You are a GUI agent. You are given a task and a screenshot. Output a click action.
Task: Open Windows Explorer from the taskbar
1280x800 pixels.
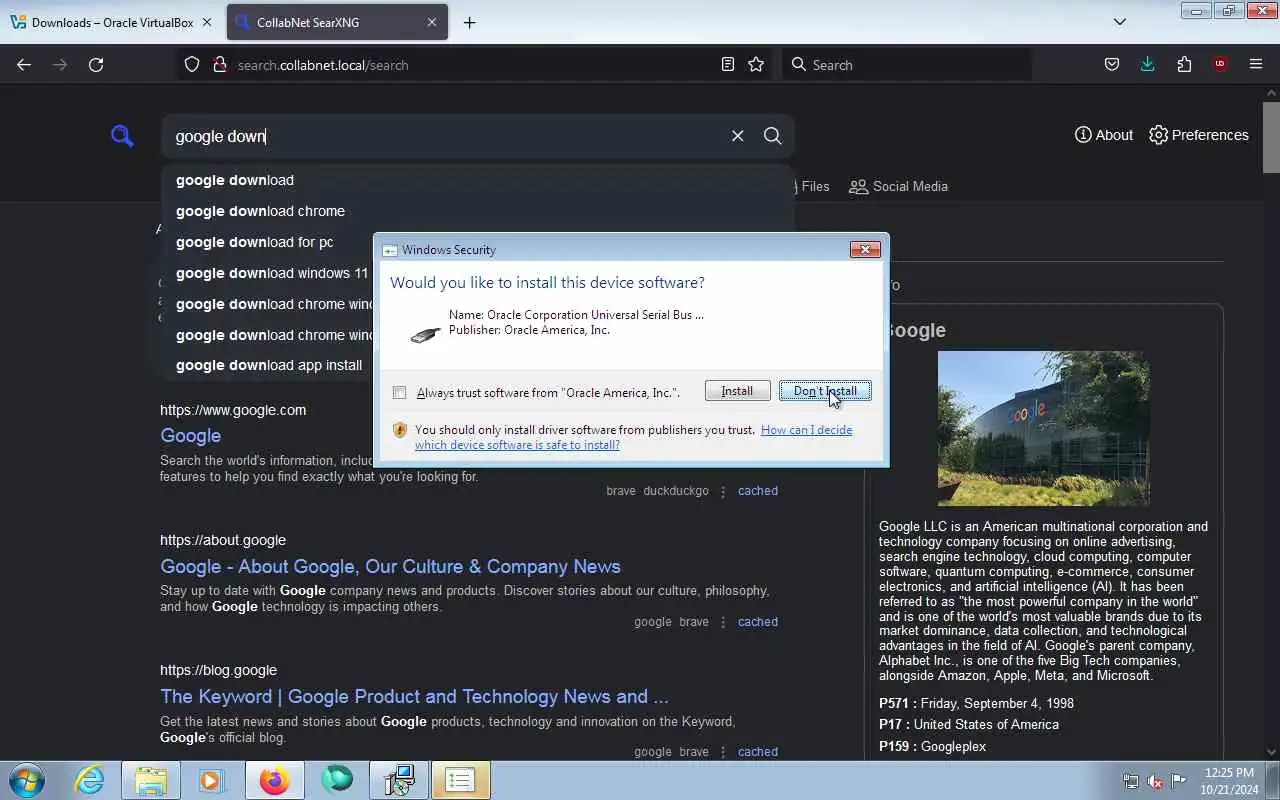[151, 780]
